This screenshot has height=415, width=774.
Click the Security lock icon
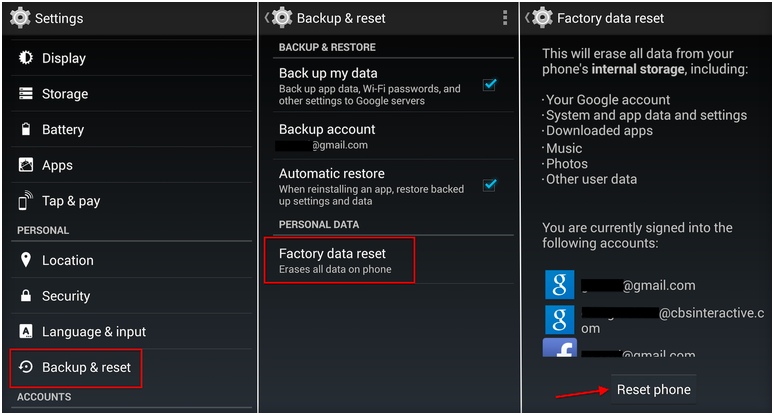tap(25, 296)
